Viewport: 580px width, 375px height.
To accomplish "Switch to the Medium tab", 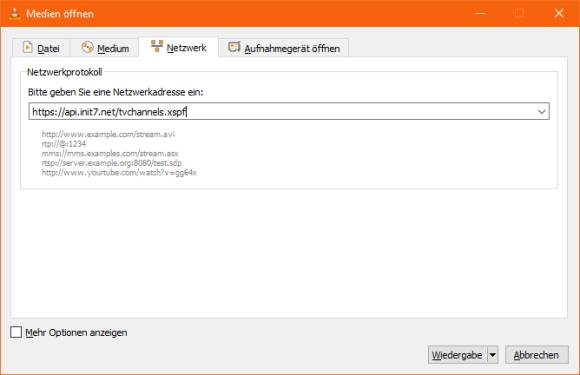I will 105,48.
